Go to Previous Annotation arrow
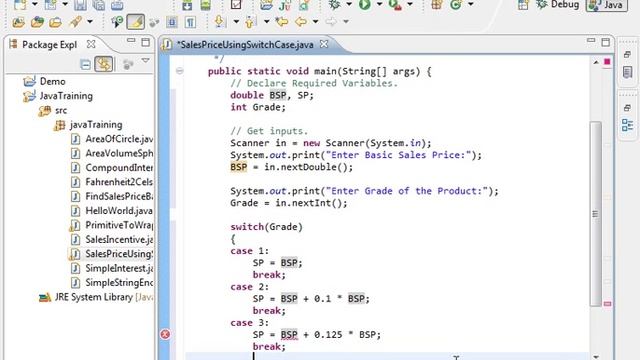 tap(250, 22)
